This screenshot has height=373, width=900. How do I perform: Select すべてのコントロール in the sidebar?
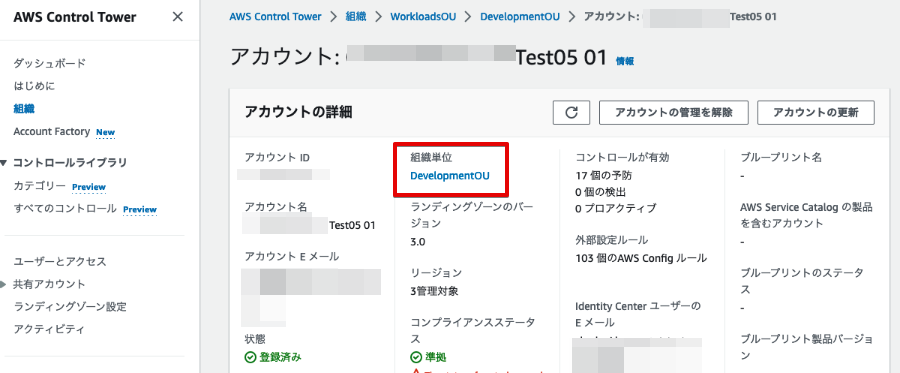click(65, 209)
